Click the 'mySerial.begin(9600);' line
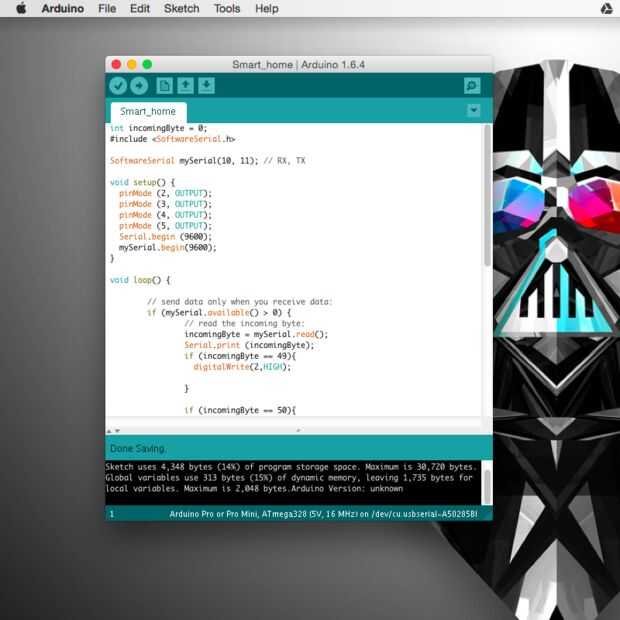The image size is (620, 620). point(168,248)
